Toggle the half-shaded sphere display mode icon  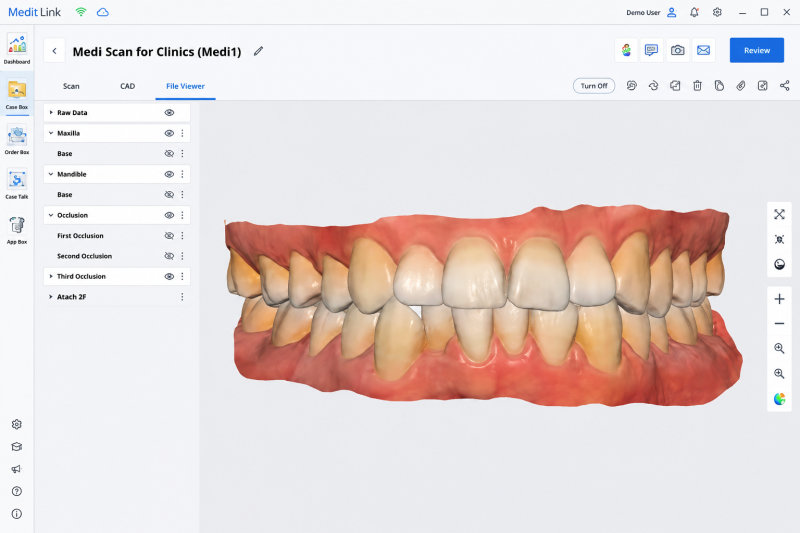click(779, 264)
